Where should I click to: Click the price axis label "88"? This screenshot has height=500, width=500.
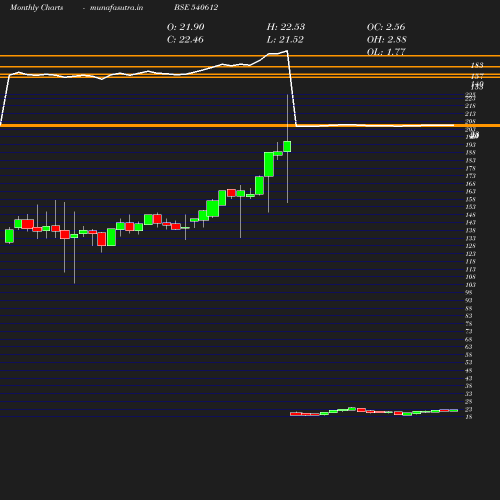pyautogui.click(x=469, y=308)
